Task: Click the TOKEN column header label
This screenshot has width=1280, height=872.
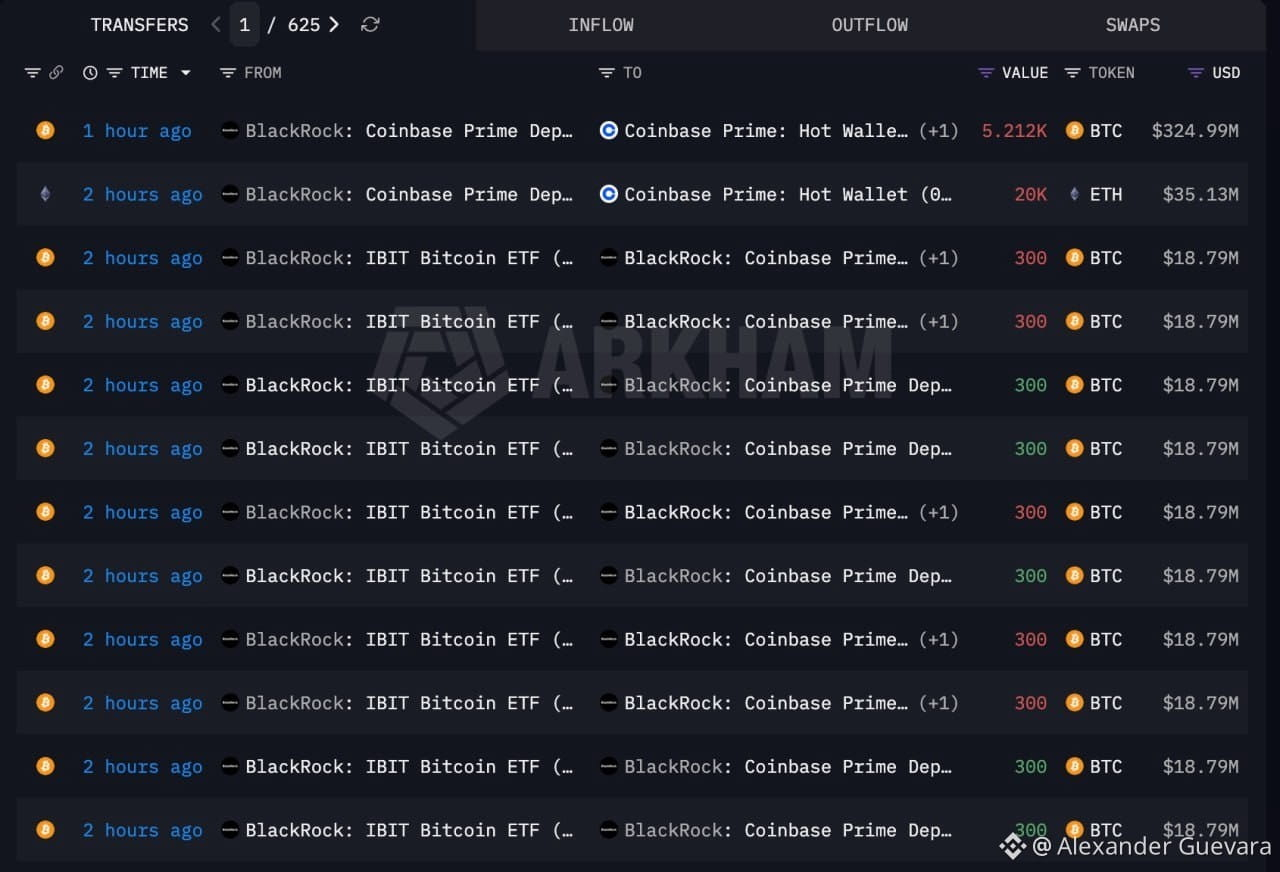Action: [1112, 73]
